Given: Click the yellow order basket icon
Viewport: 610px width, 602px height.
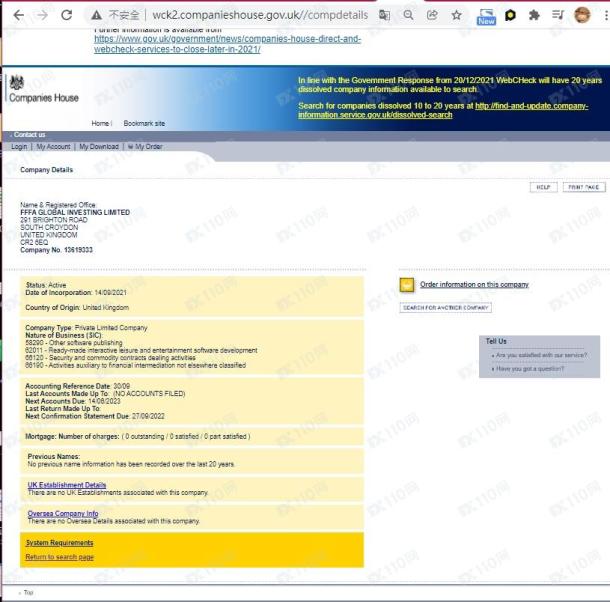Looking at the screenshot, I should click(x=407, y=285).
